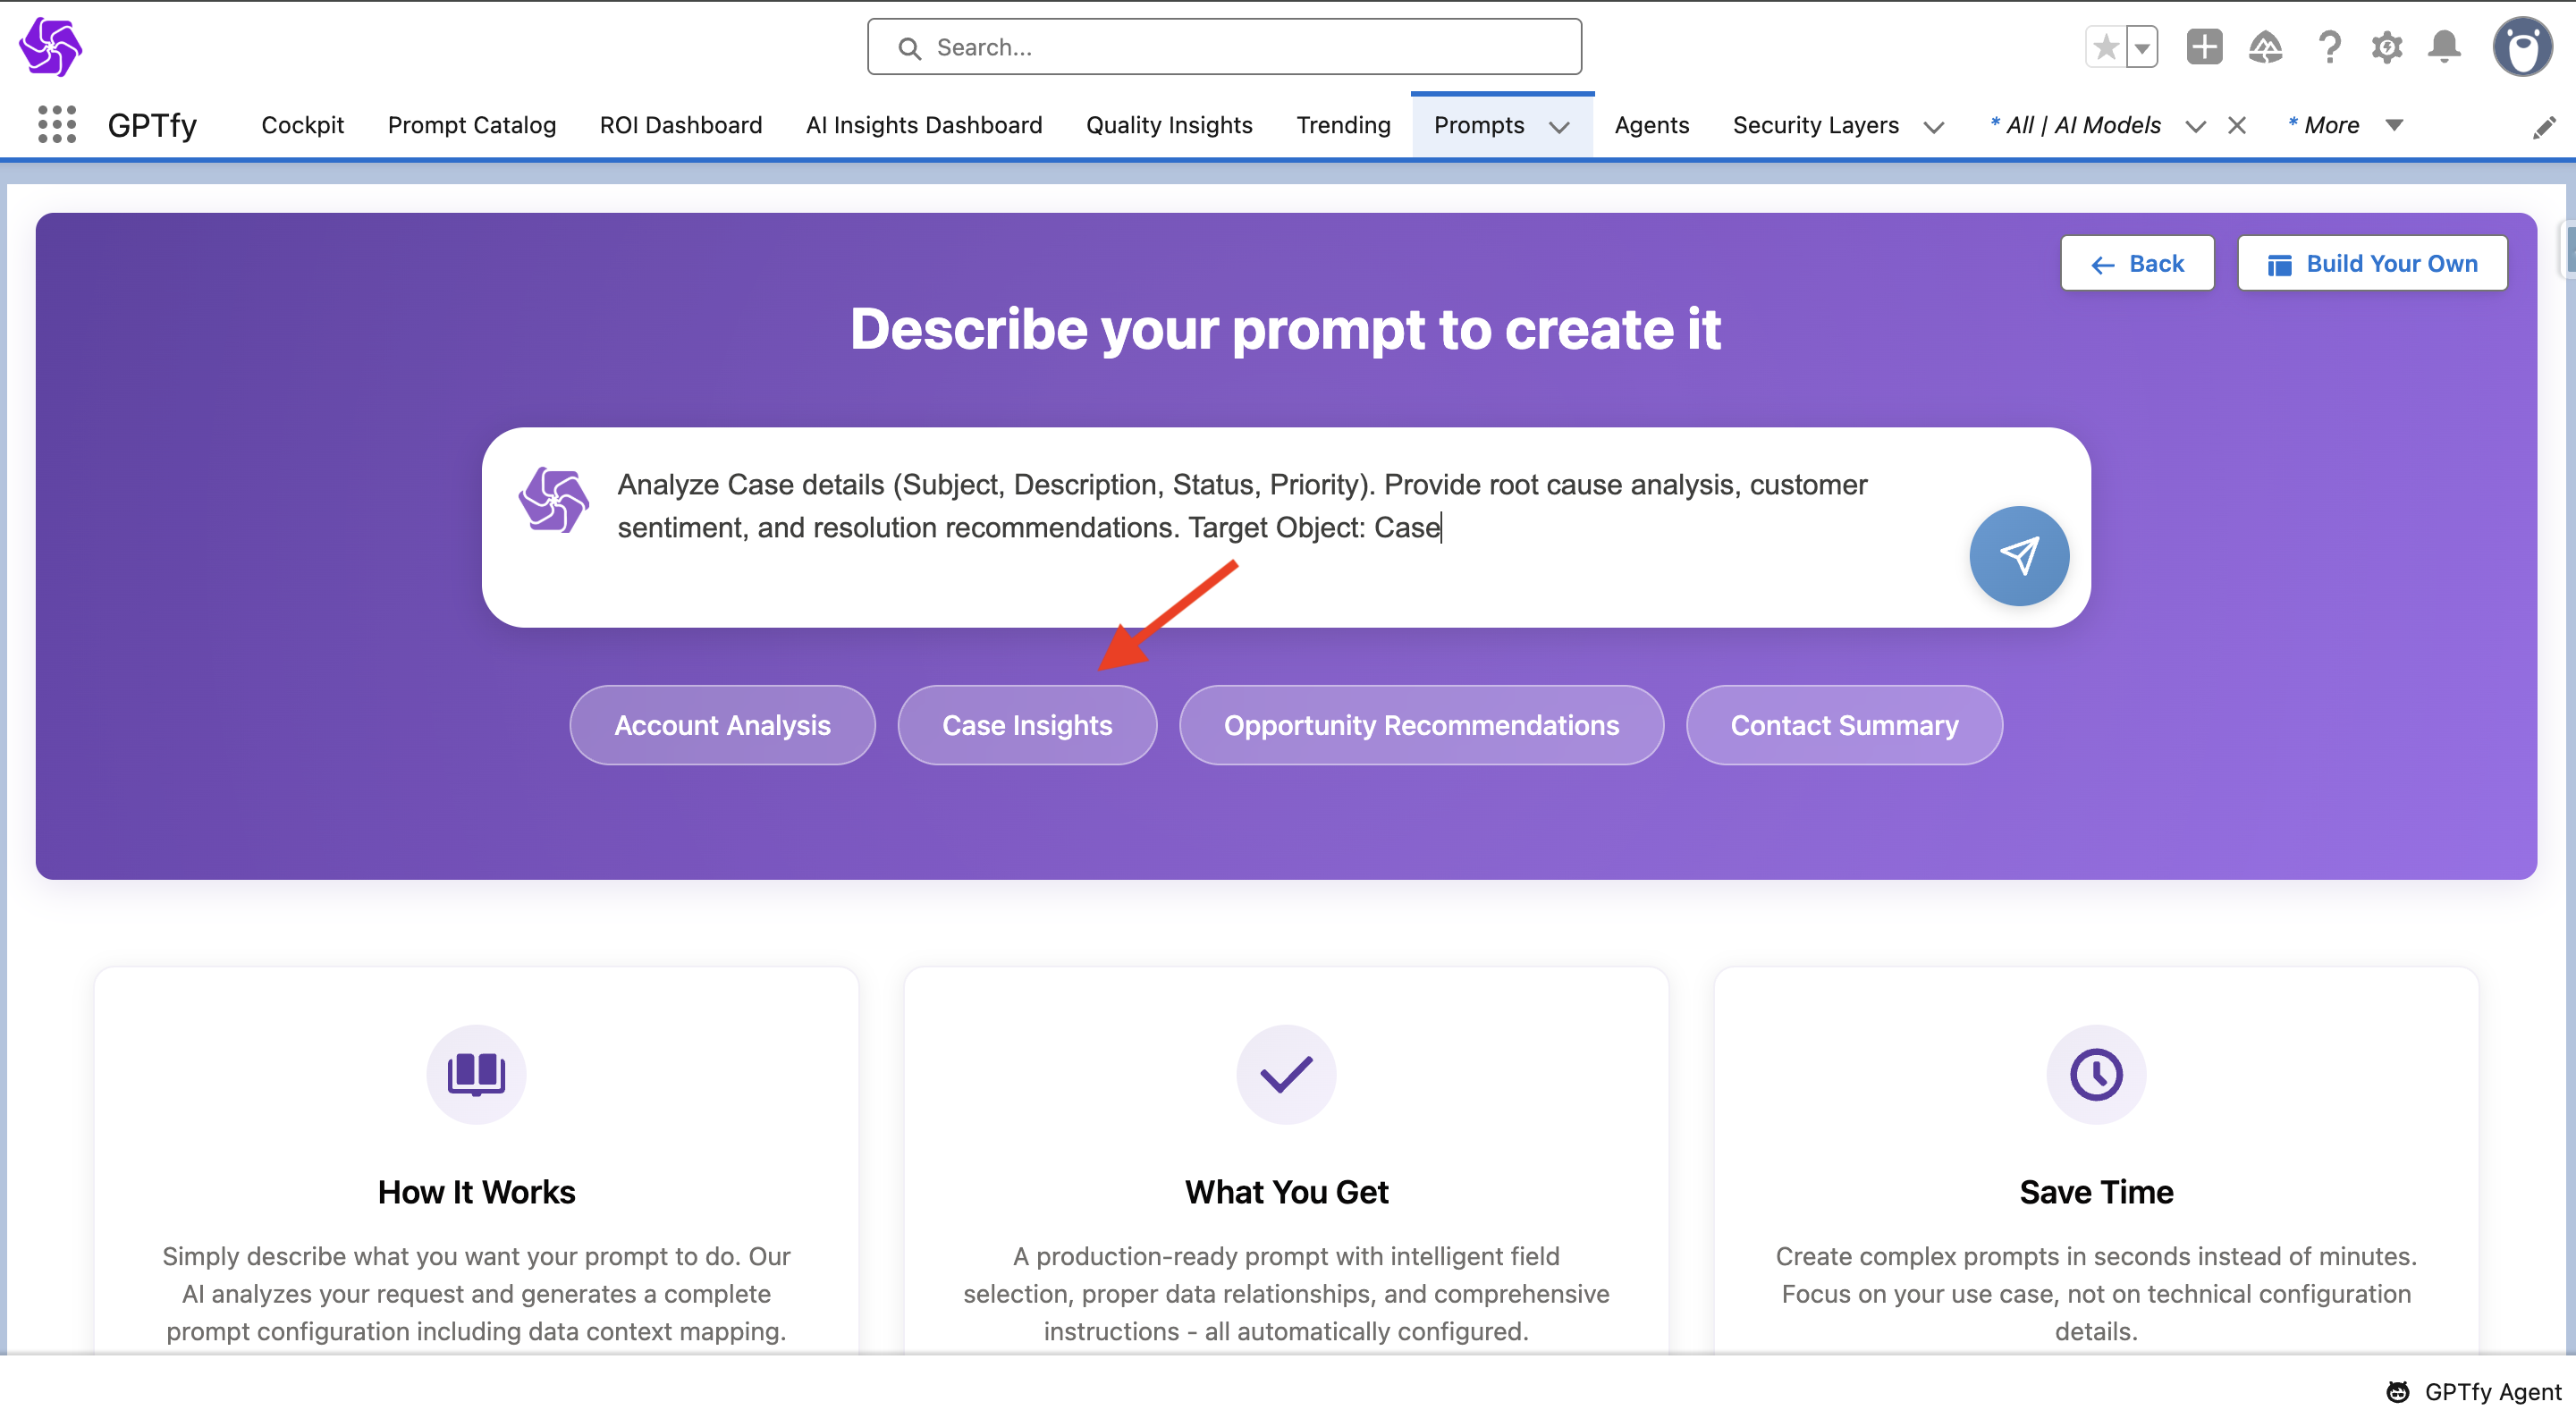Image resolution: width=2576 pixels, height=1427 pixels.
Task: Switch to the Prompt Catalog tab
Action: coord(471,125)
